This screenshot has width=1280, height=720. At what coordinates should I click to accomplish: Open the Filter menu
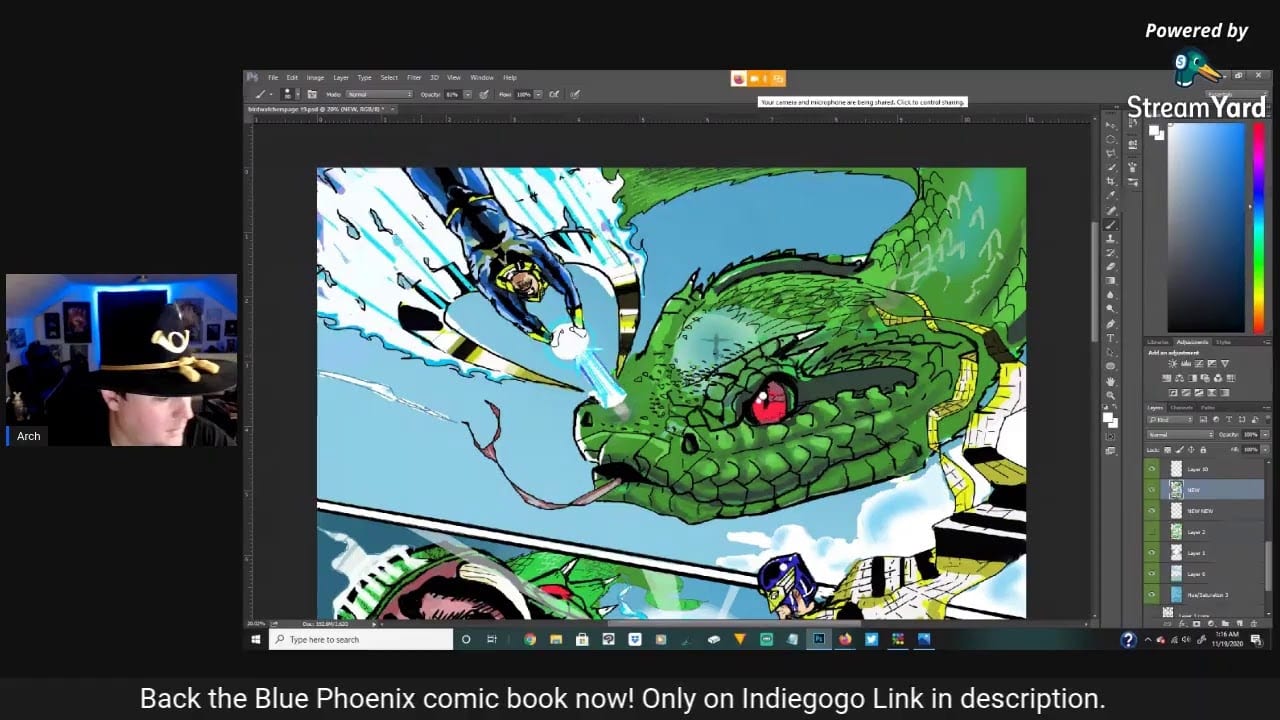[413, 77]
